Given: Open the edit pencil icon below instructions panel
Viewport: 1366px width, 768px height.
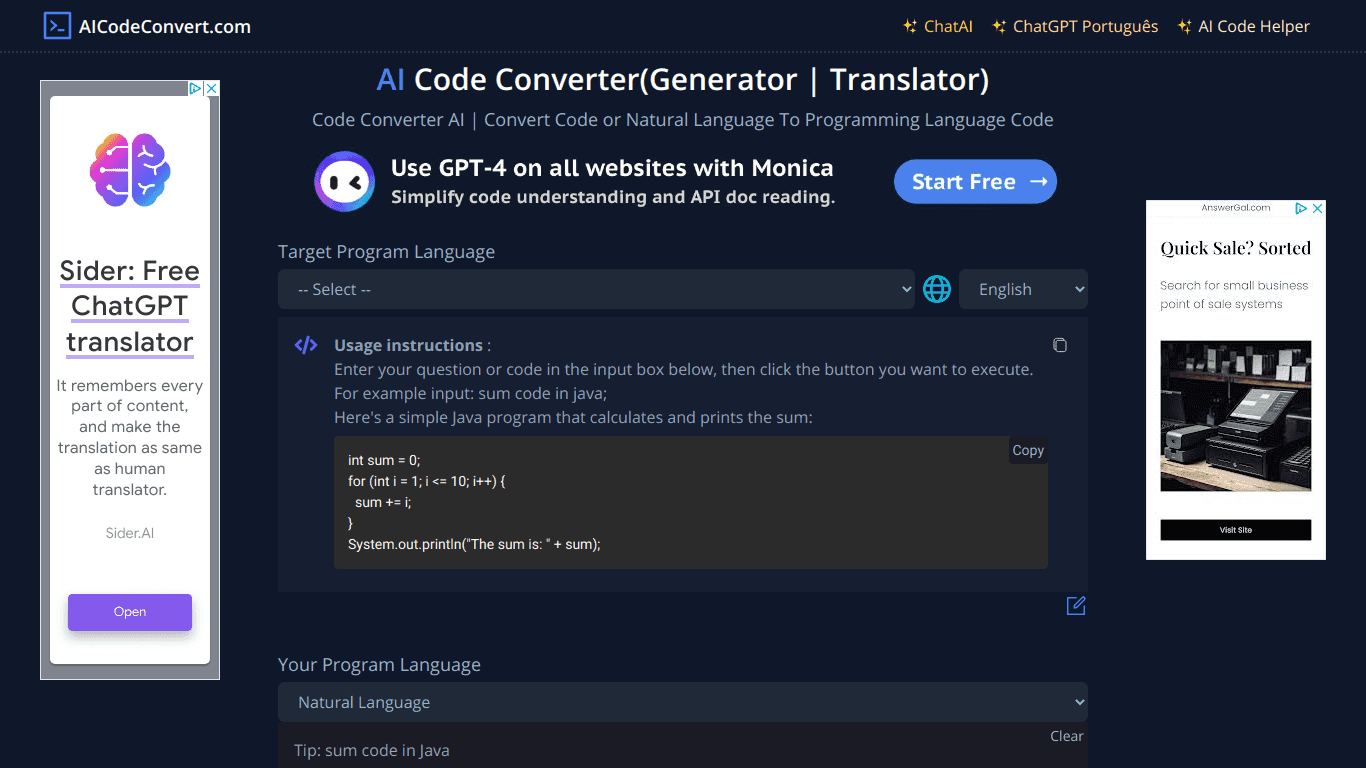Looking at the screenshot, I should tap(1076, 606).
